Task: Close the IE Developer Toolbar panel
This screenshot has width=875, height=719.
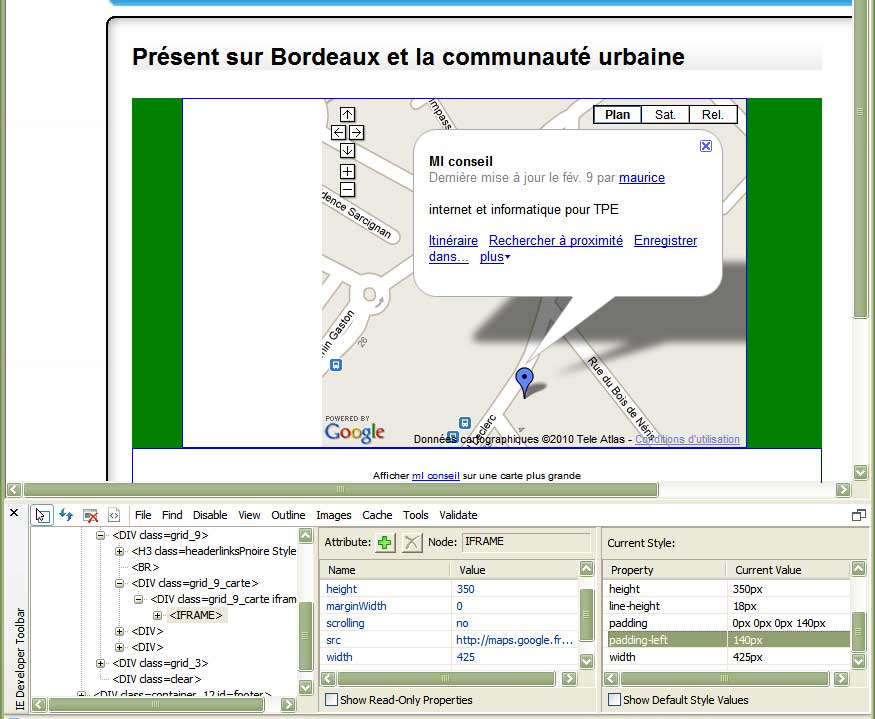Action: (x=15, y=512)
